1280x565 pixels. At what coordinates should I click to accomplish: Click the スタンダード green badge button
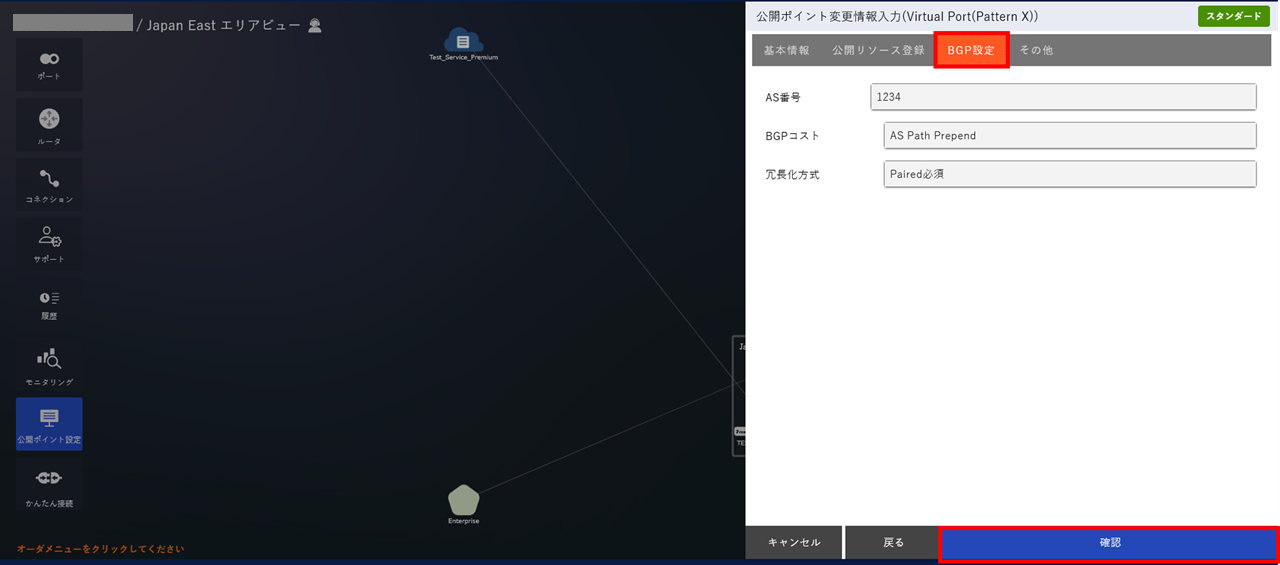click(x=1234, y=17)
